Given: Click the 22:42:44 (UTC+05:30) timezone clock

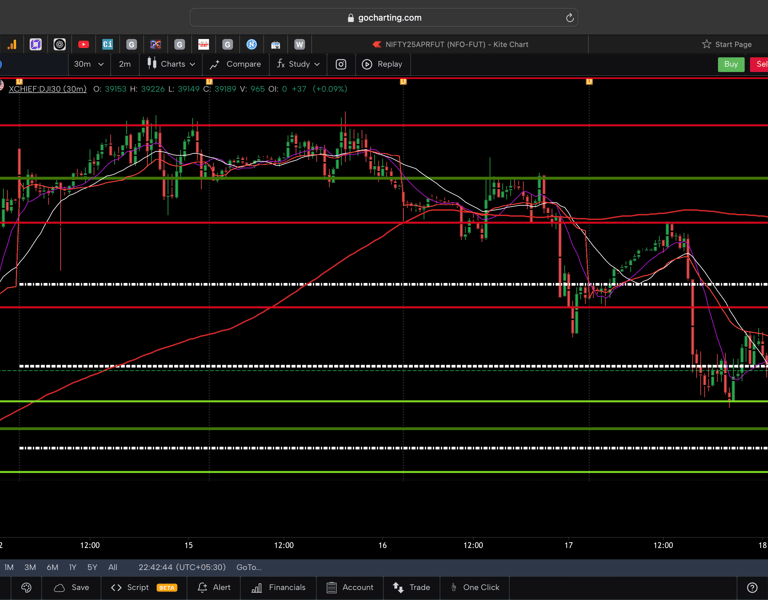Looking at the screenshot, I should coord(182,567).
